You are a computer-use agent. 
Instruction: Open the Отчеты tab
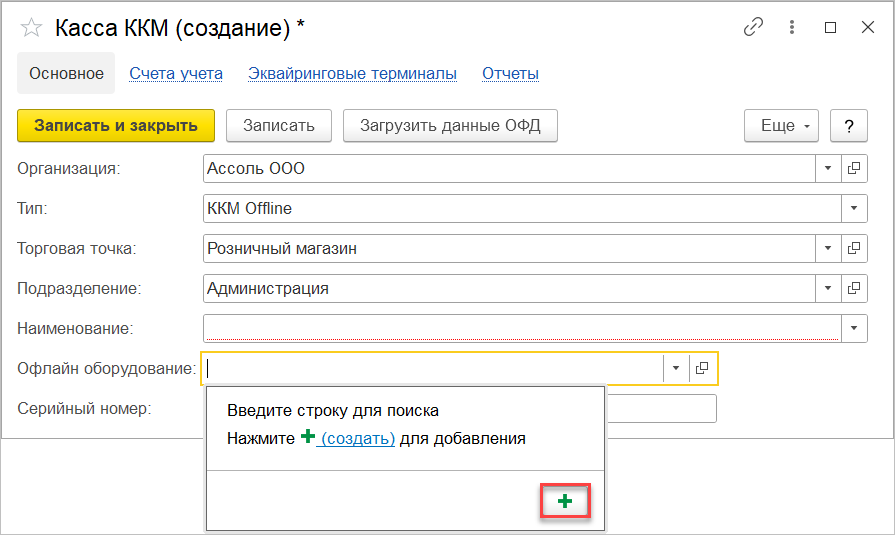[510, 74]
